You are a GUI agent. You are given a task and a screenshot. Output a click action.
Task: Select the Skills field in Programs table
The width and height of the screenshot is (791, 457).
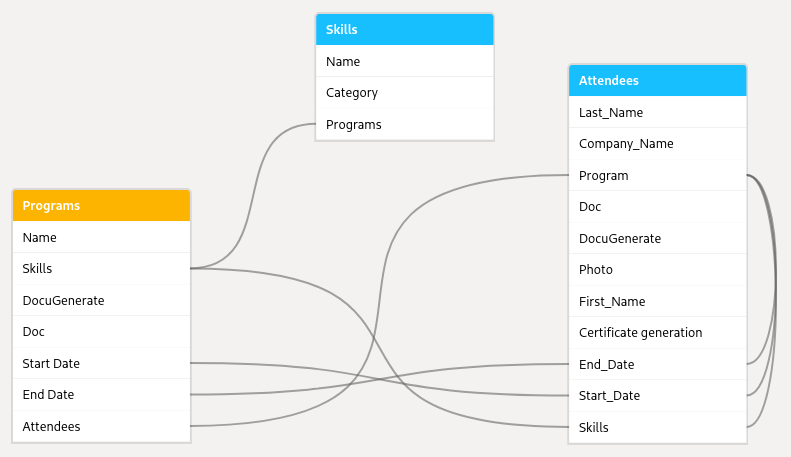(x=101, y=269)
